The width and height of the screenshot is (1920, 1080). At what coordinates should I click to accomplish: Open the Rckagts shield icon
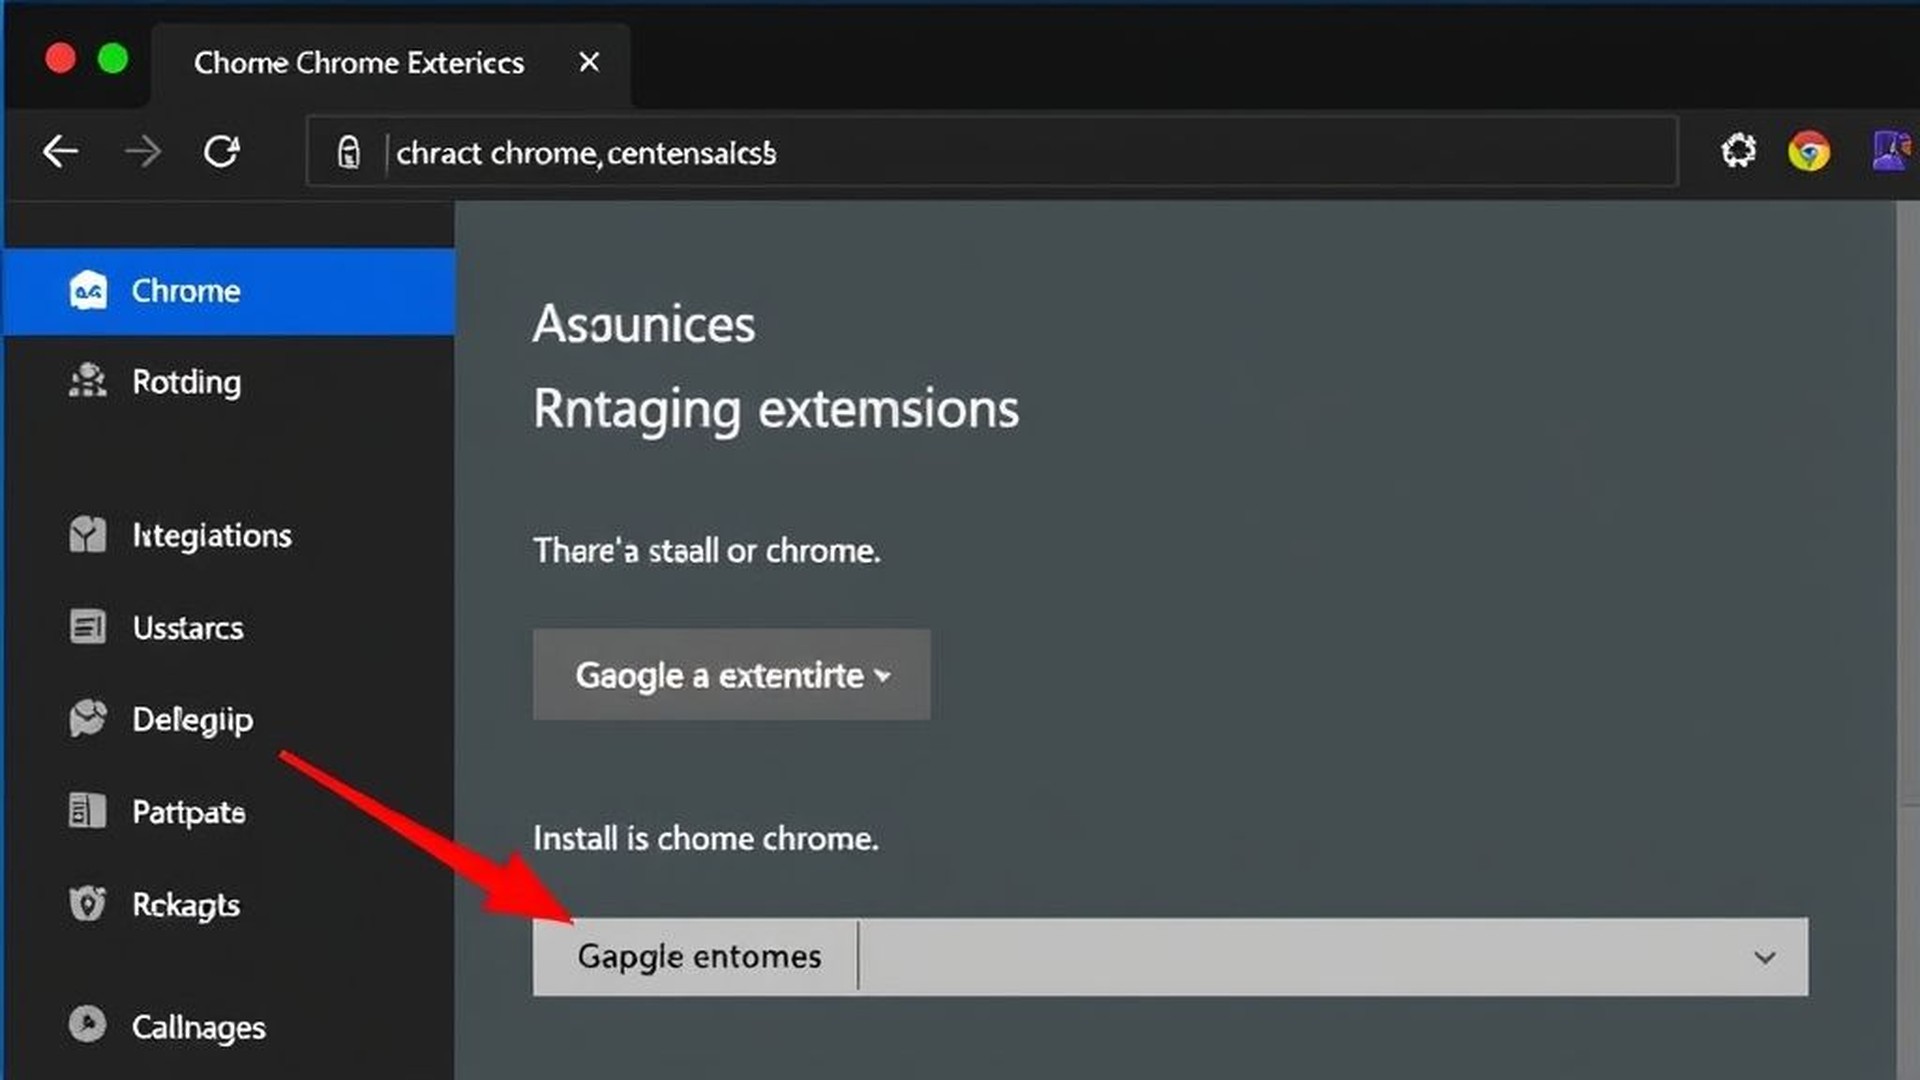point(89,903)
